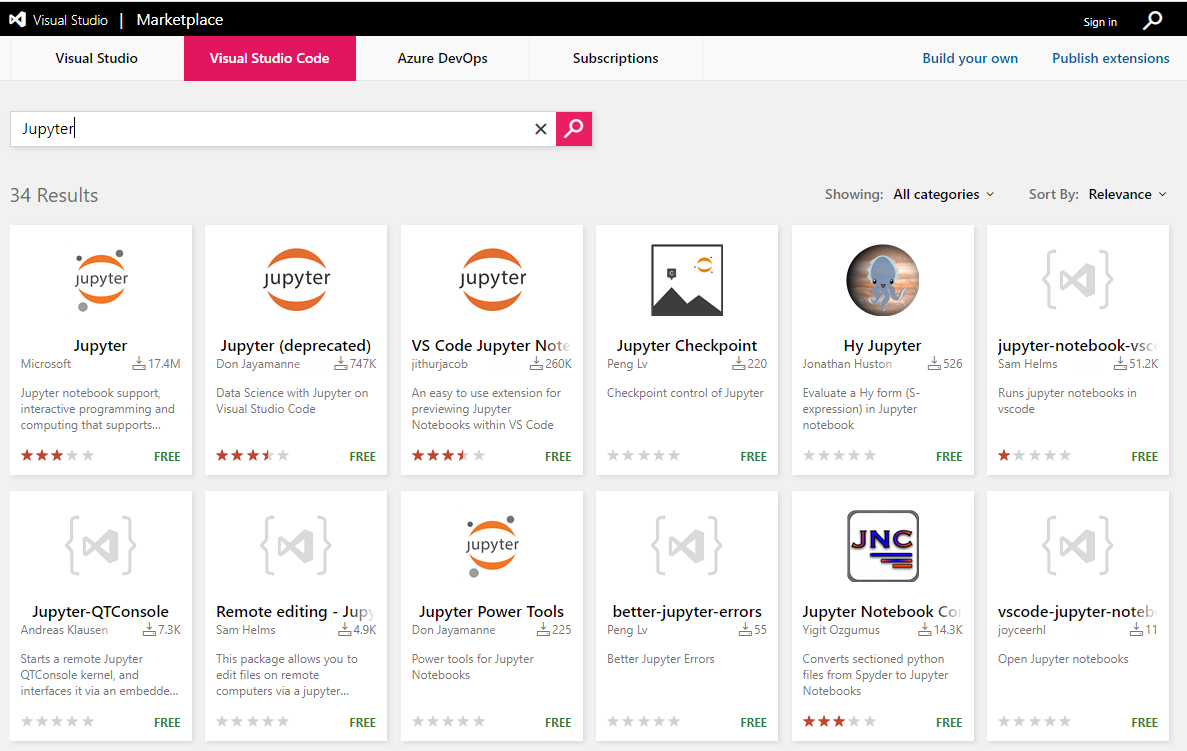Click the star rating on Microsoft Jupyter card

pyautogui.click(x=58, y=456)
